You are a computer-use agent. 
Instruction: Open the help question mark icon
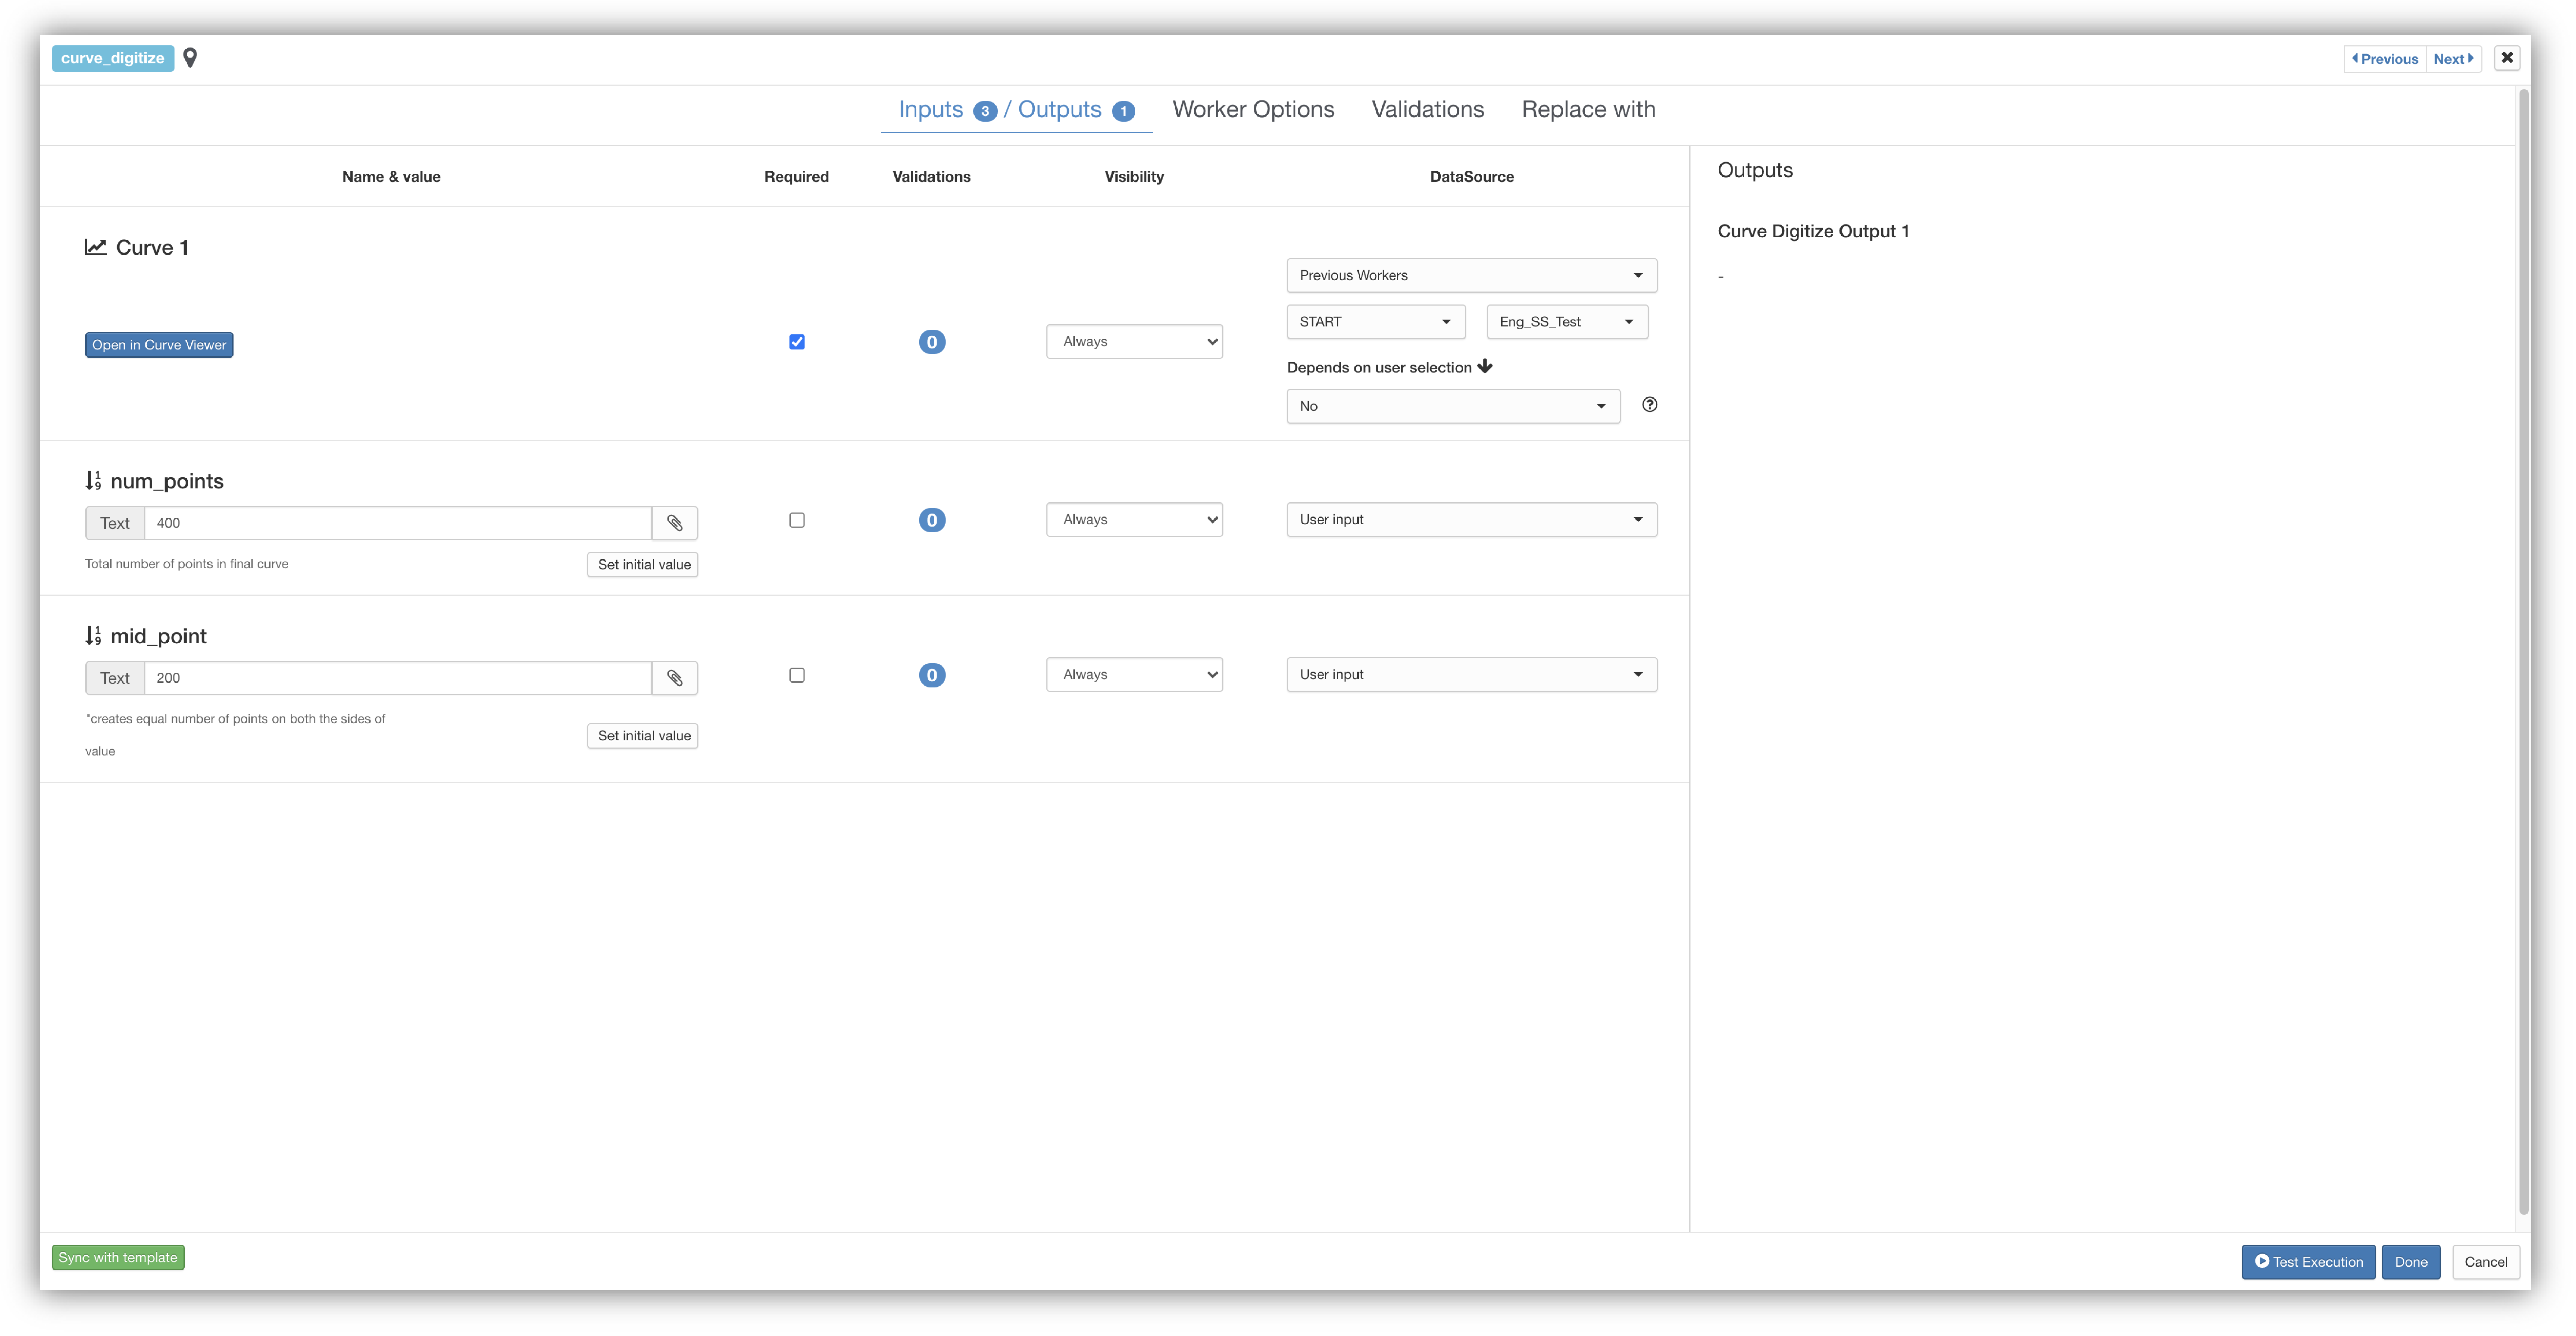[1650, 405]
